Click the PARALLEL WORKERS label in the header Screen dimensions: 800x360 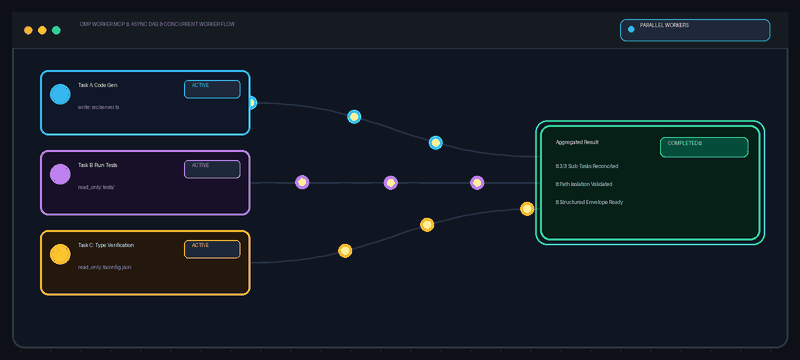pyautogui.click(x=664, y=25)
